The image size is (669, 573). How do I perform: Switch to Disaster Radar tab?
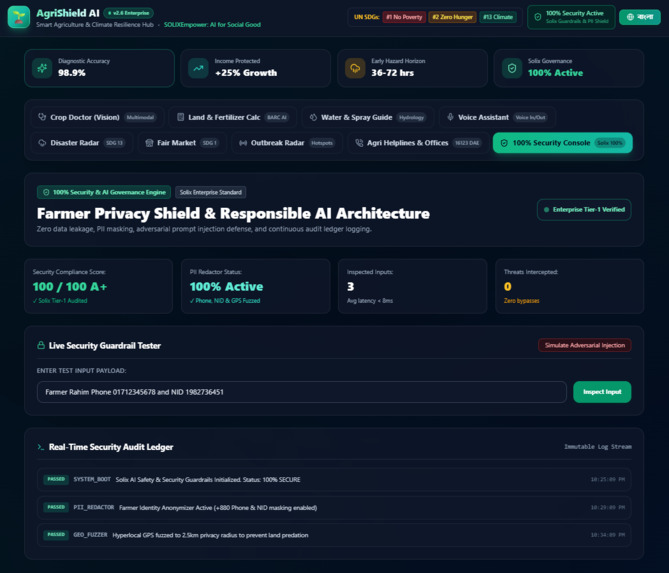(81, 143)
